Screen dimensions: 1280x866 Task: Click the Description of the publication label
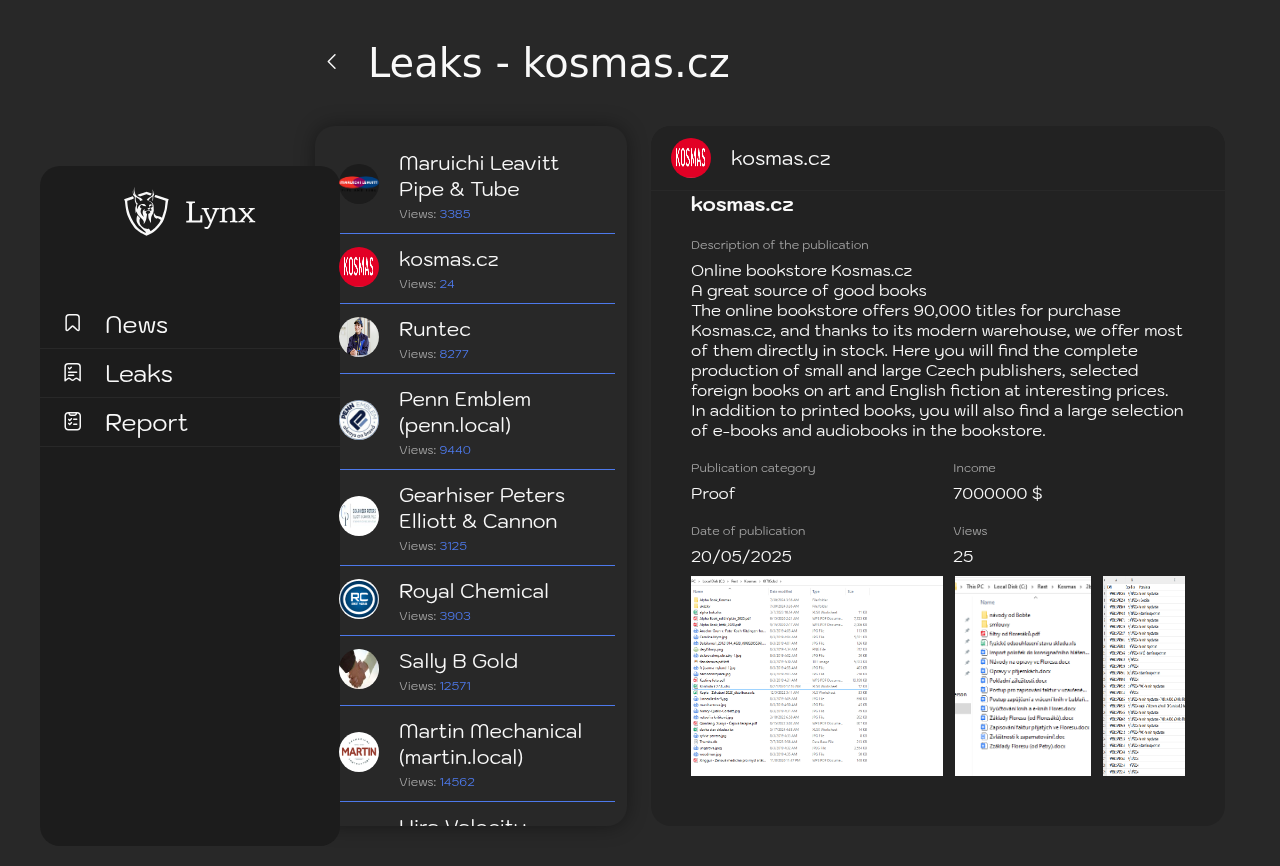coord(780,245)
